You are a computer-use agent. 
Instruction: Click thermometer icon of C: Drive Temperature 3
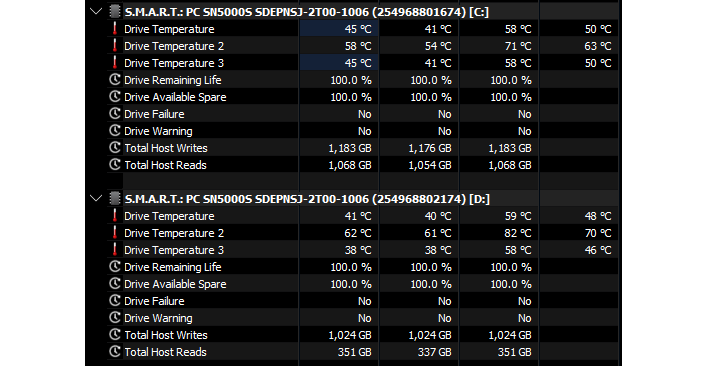115,63
